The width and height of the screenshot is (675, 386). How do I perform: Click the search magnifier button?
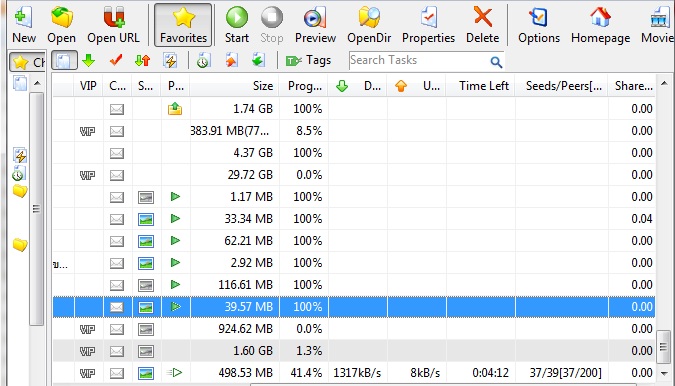pyautogui.click(x=496, y=62)
